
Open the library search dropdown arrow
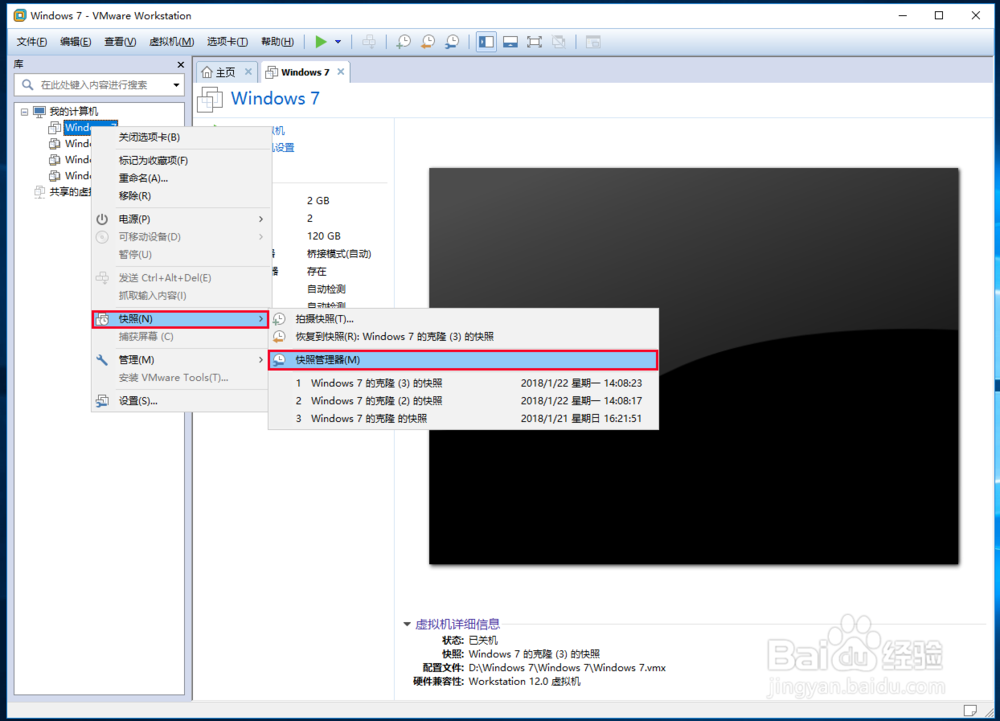pos(176,85)
